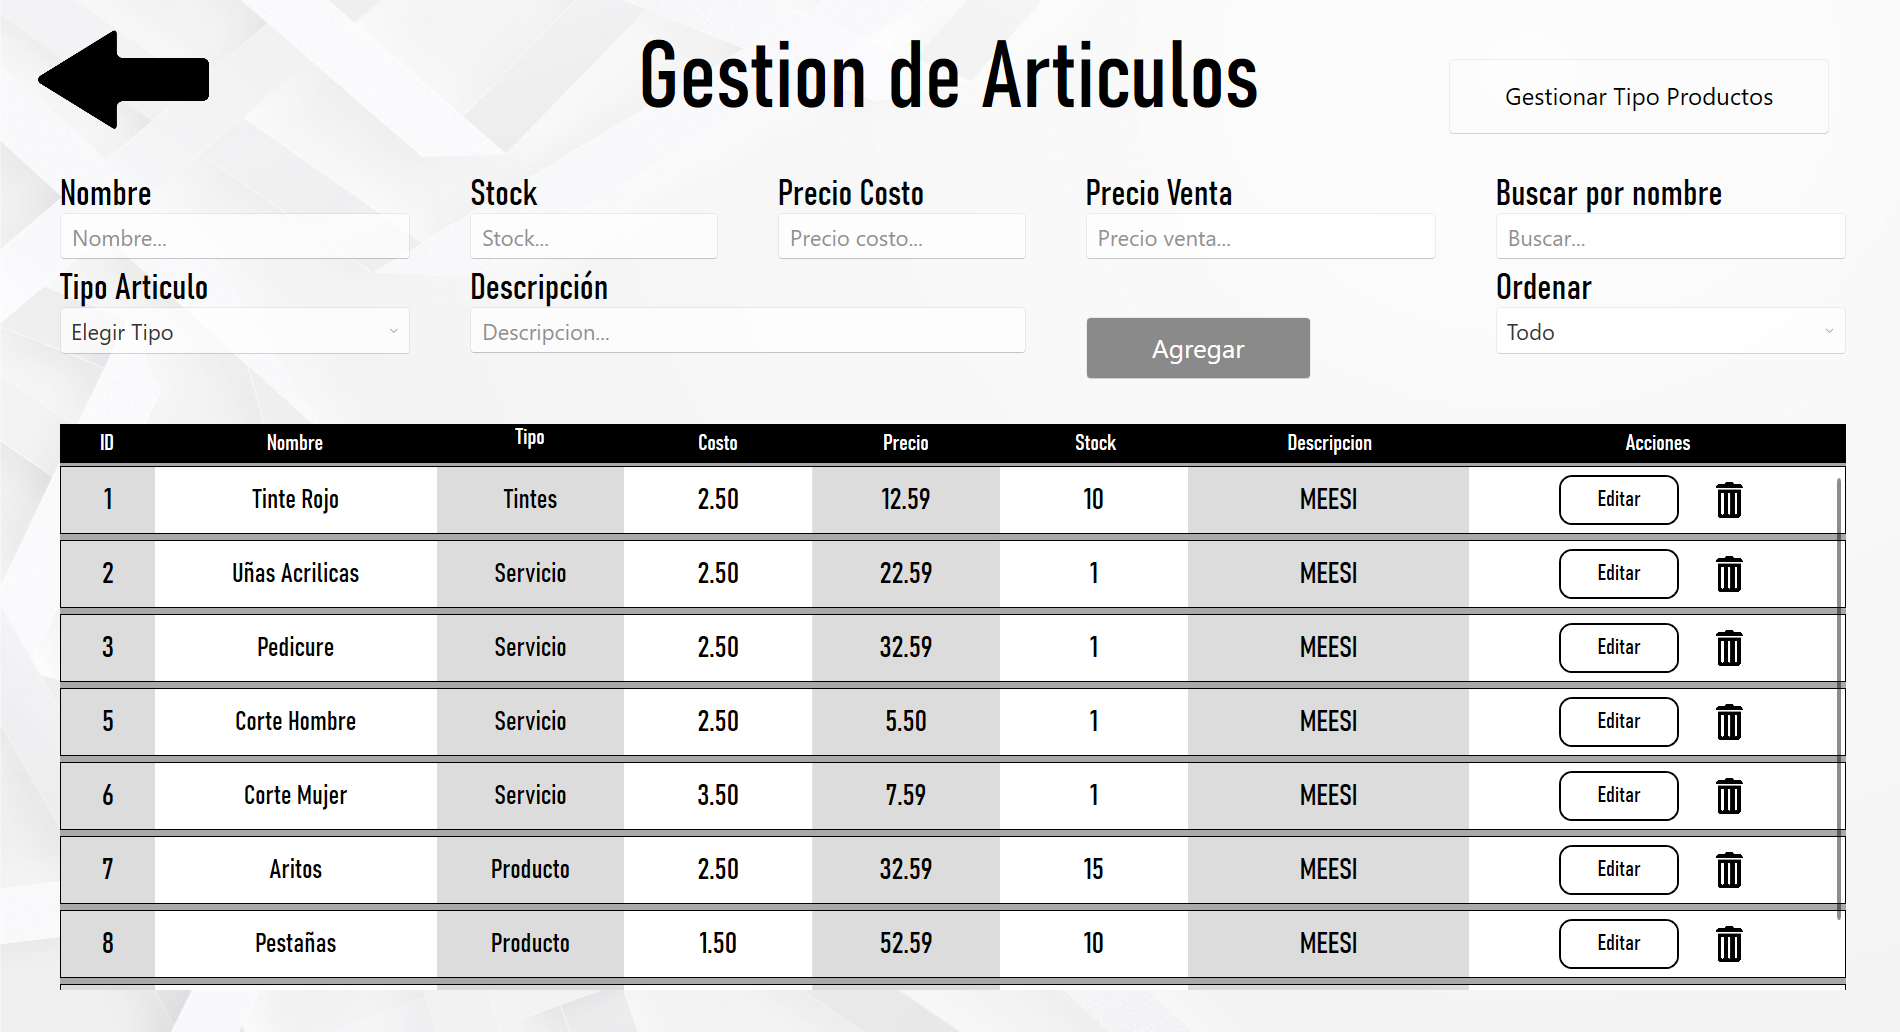The image size is (1900, 1032).
Task: Remove the Corte Hombre article
Action: (x=1729, y=722)
